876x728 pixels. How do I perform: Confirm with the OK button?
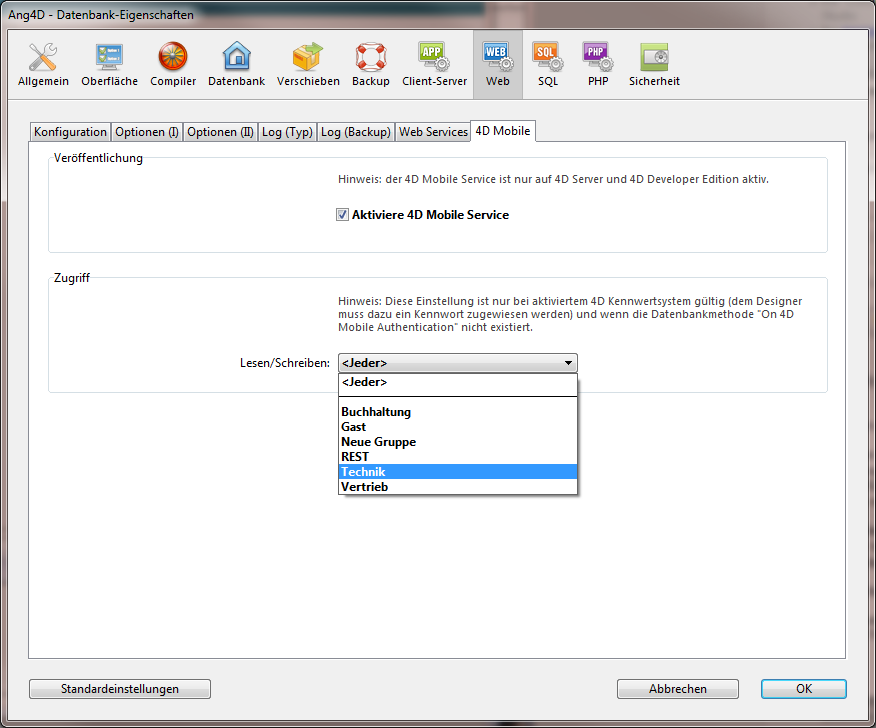804,689
